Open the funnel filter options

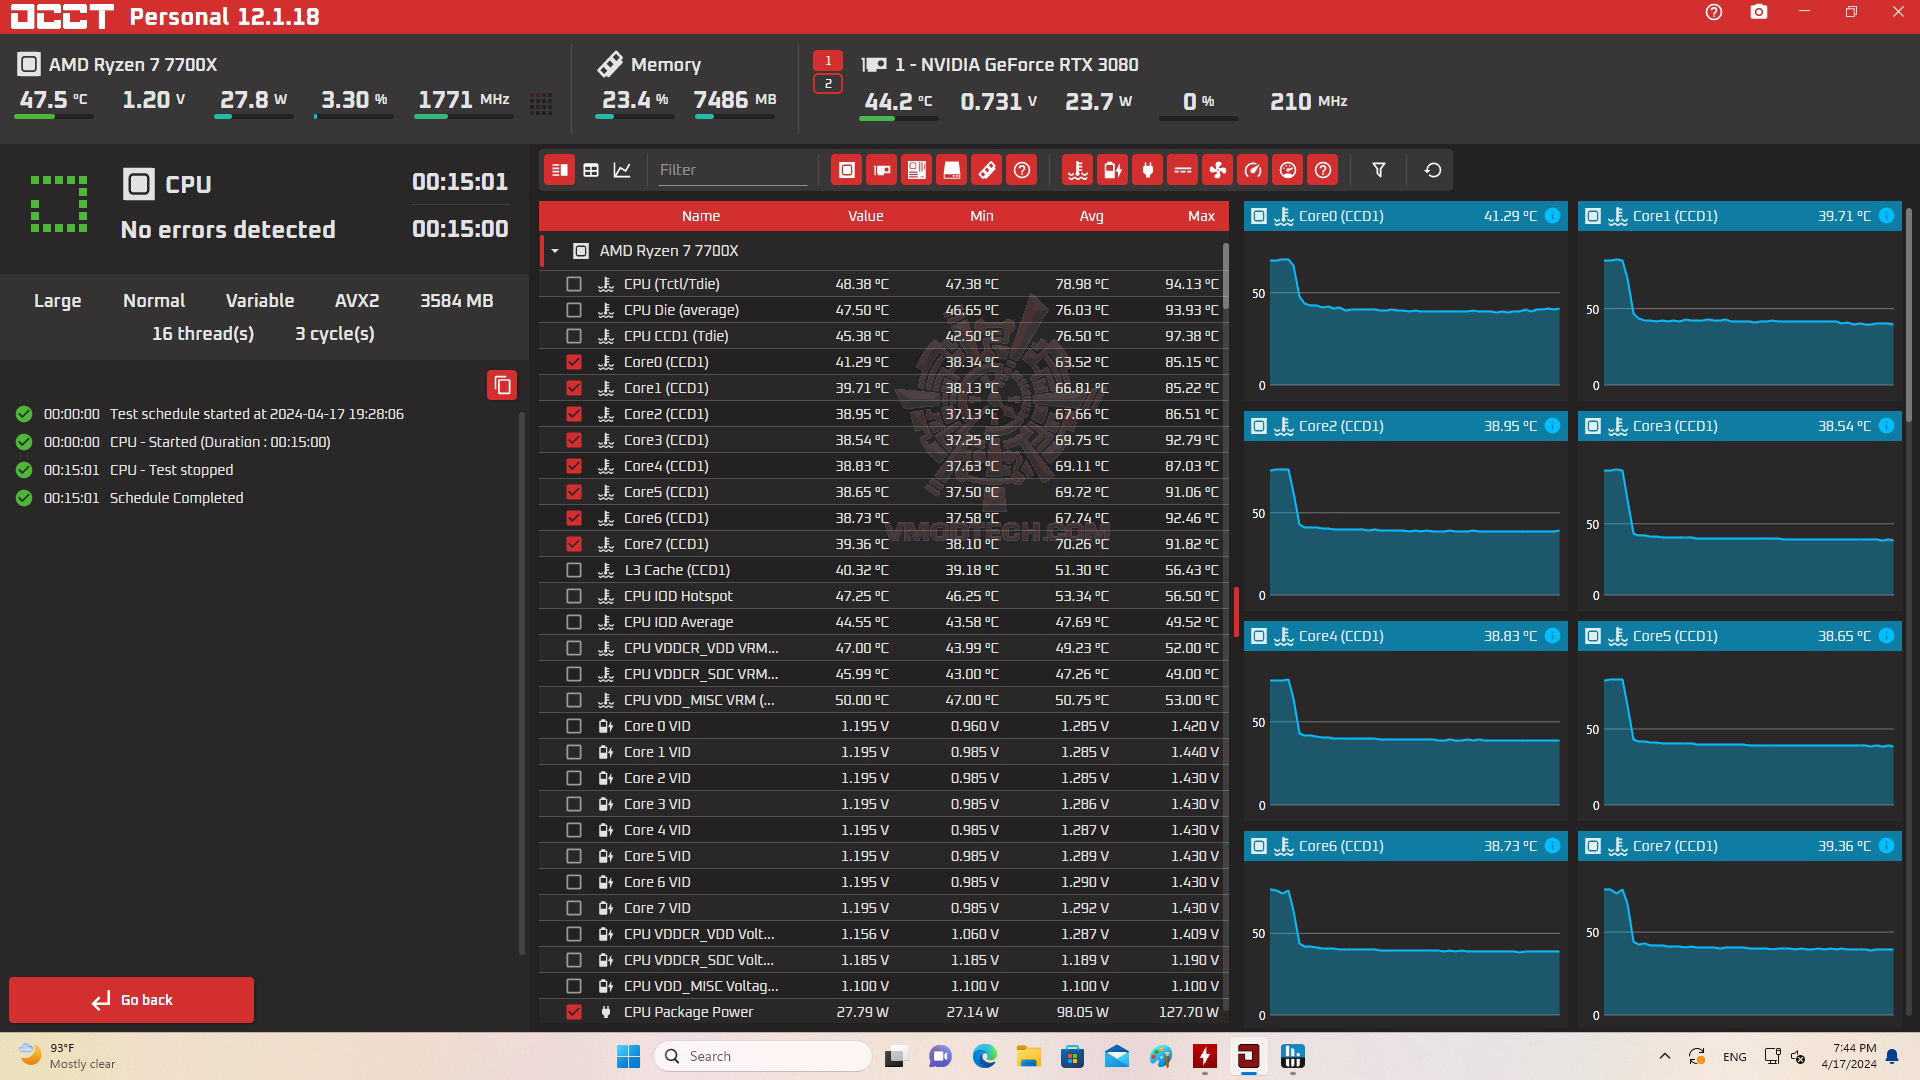point(1378,170)
